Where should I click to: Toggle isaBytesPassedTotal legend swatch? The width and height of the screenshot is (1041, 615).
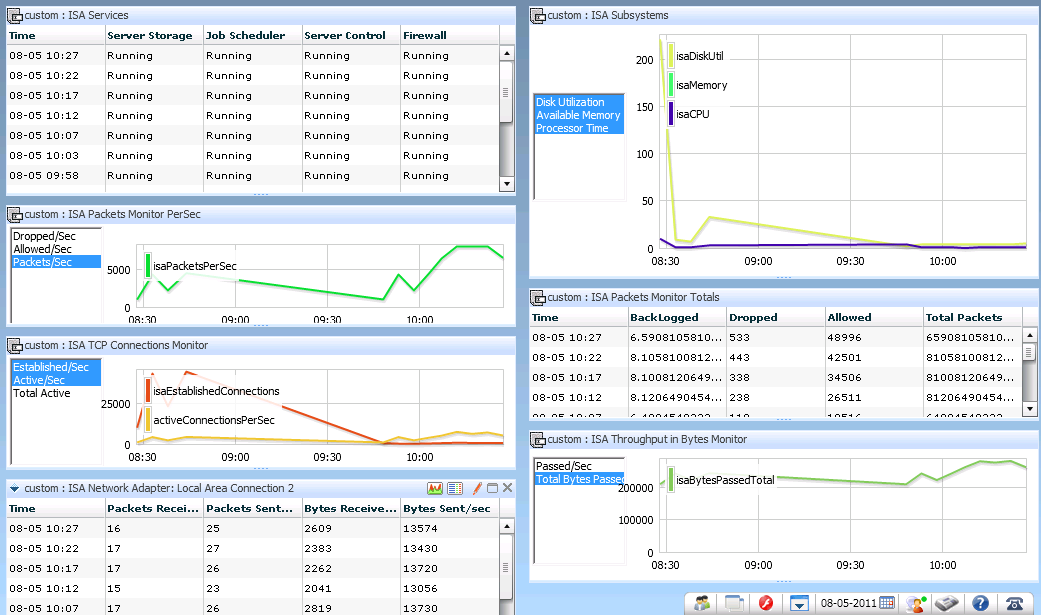671,480
